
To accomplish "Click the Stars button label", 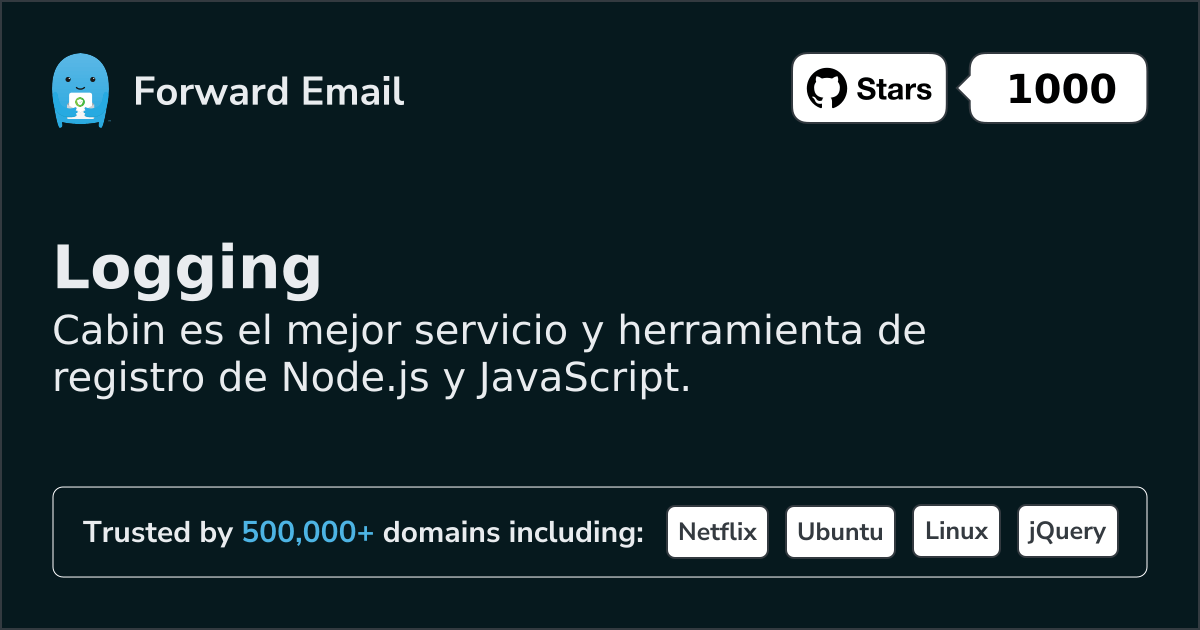I will [894, 89].
